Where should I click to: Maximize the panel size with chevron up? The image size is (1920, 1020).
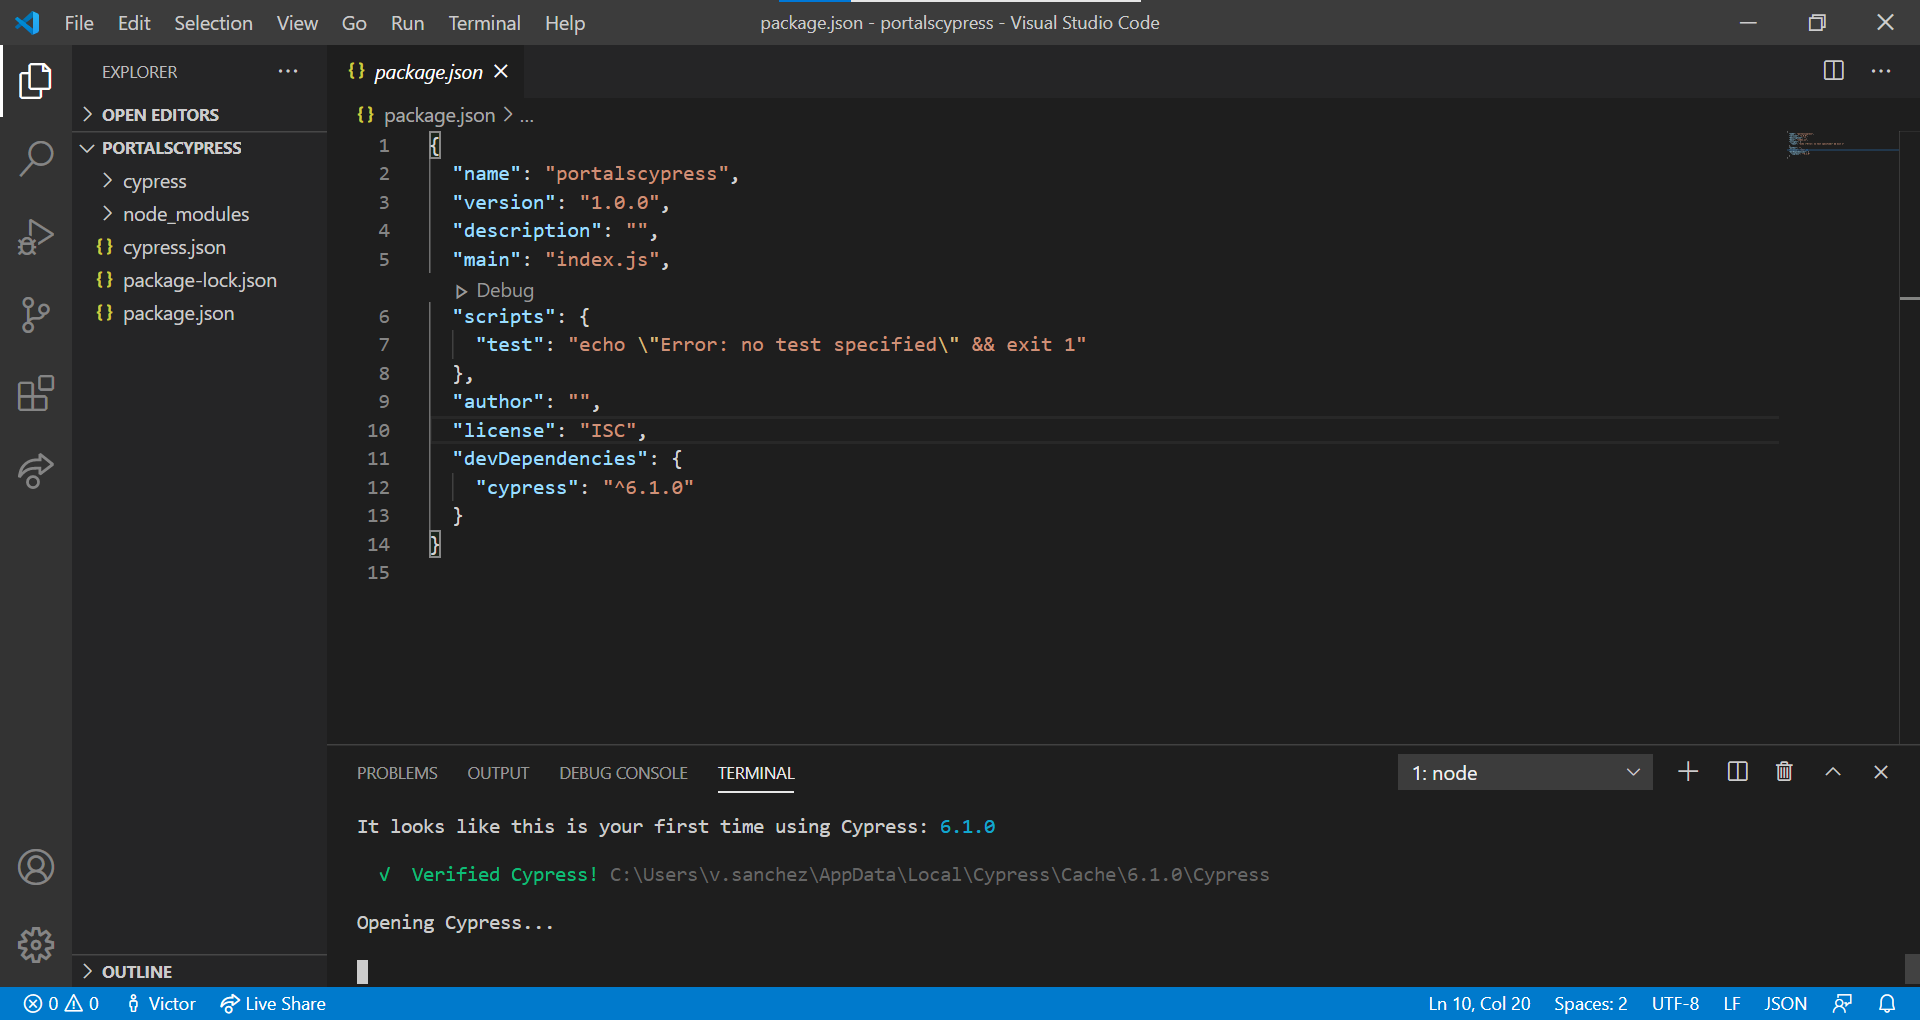click(x=1833, y=772)
